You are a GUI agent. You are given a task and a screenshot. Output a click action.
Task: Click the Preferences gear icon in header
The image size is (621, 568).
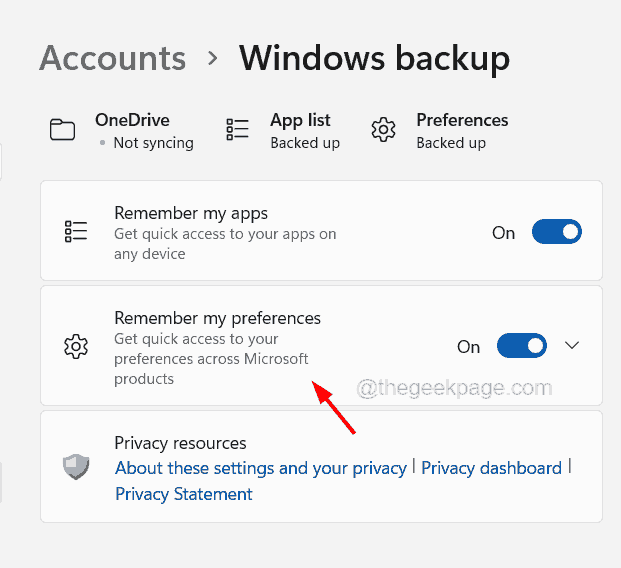pos(383,130)
